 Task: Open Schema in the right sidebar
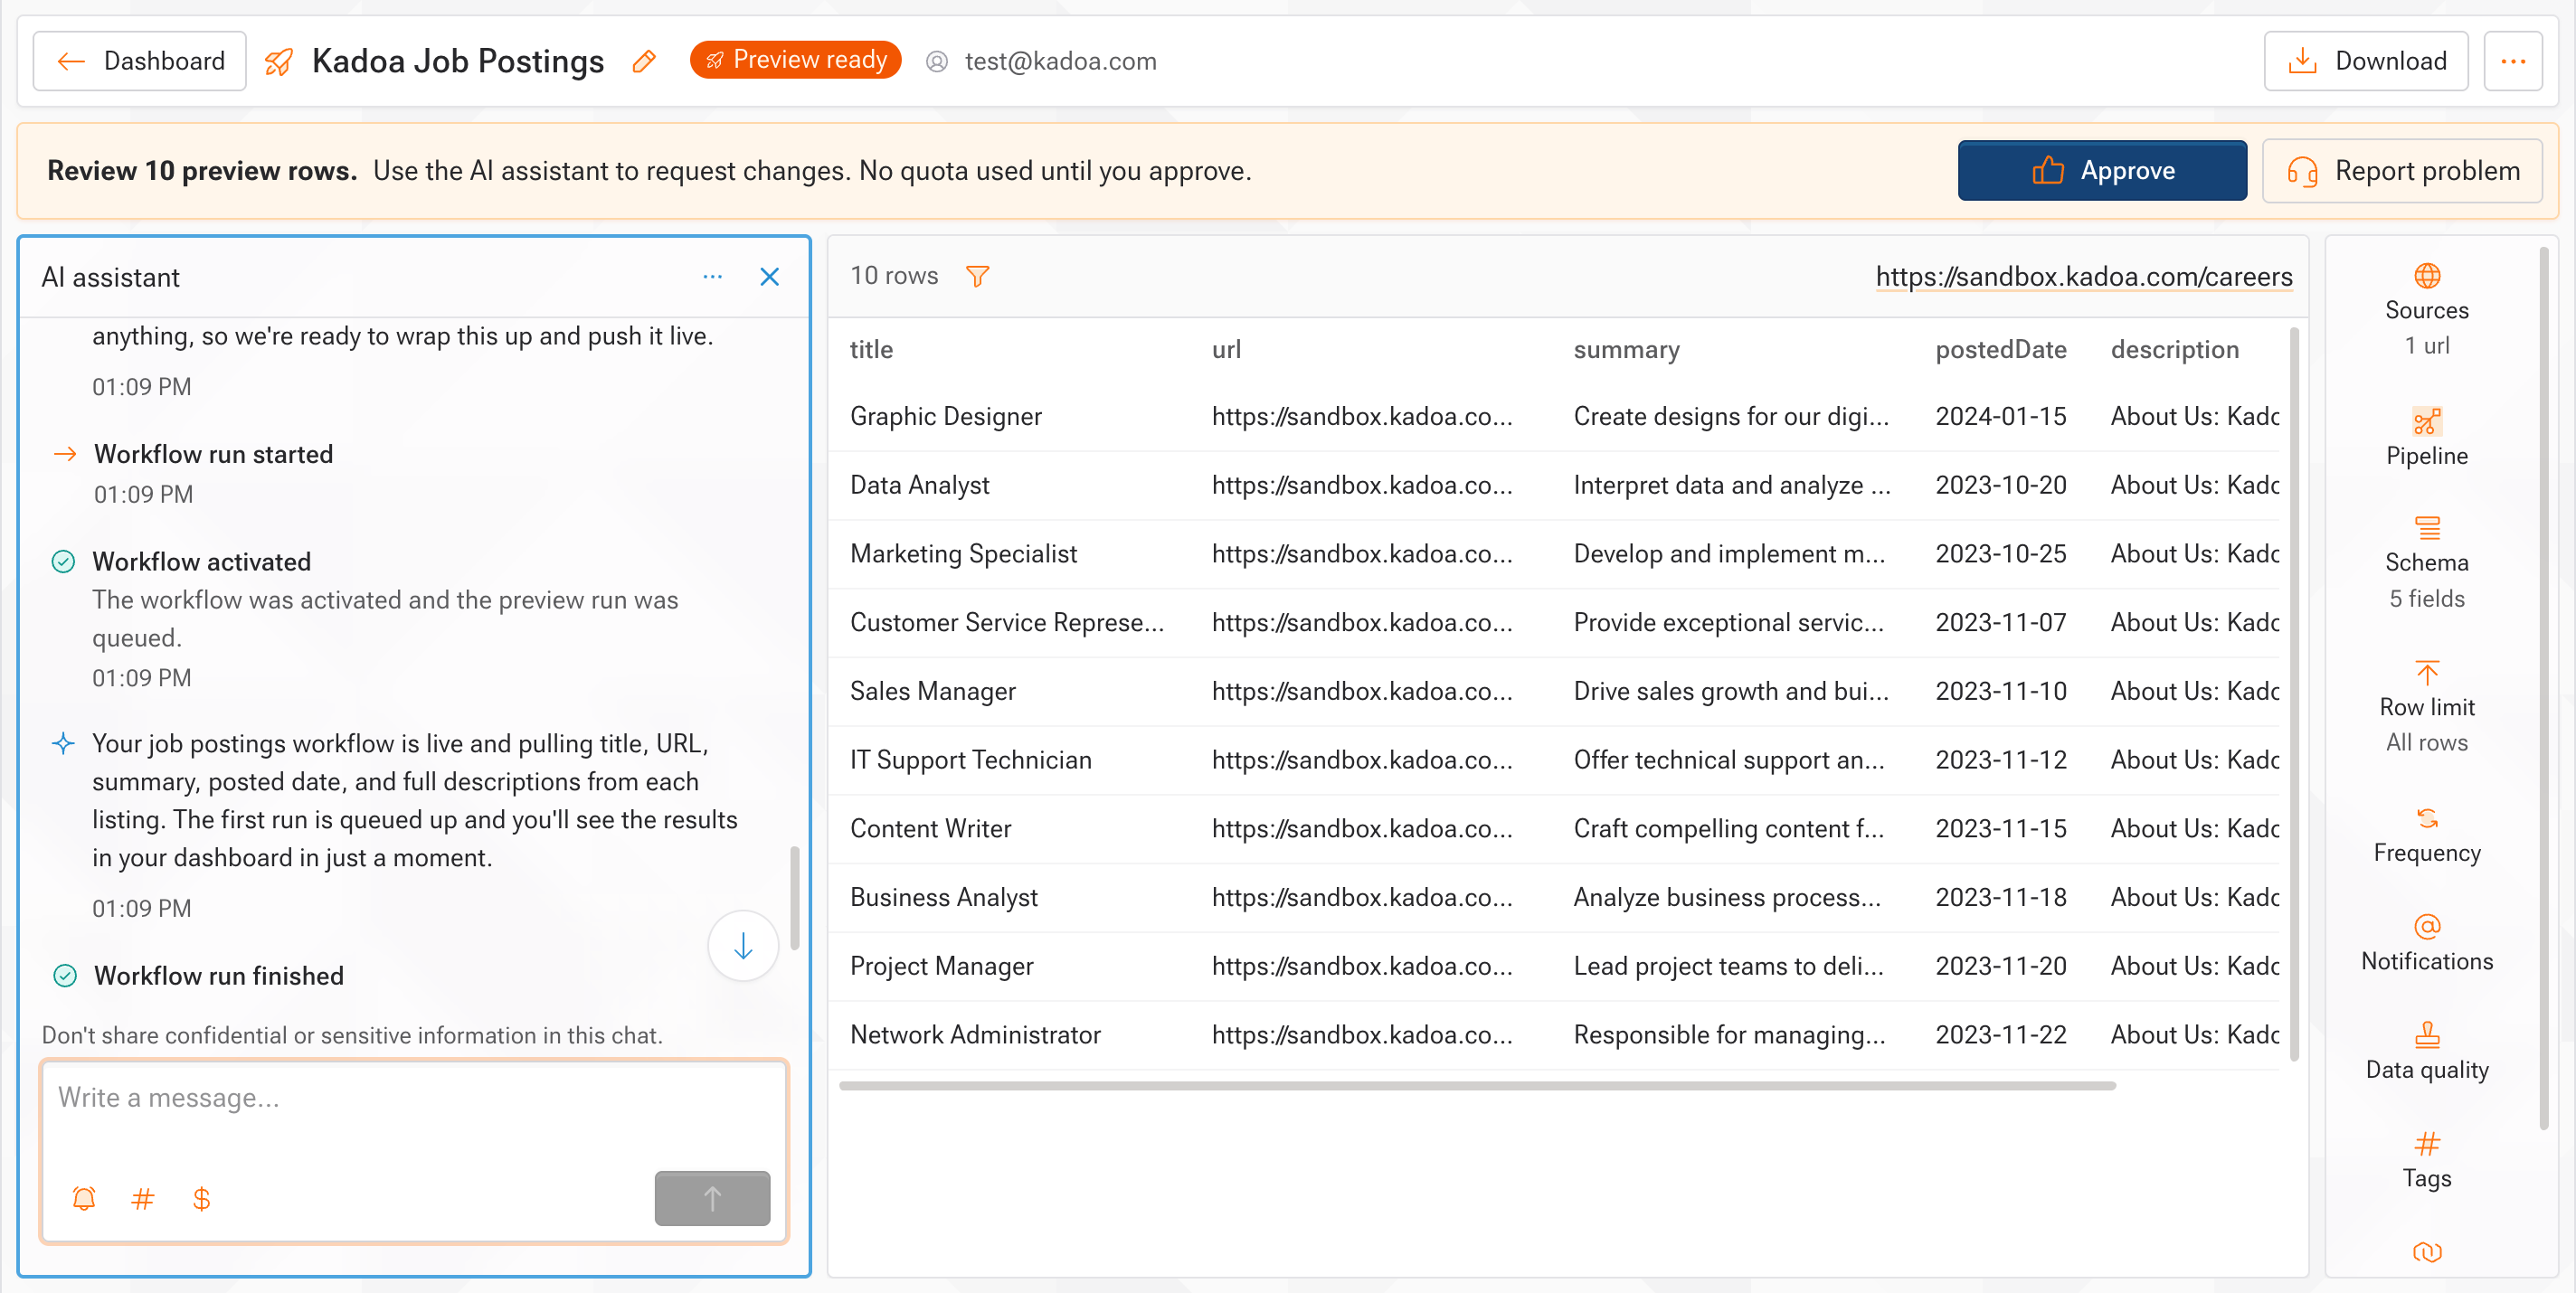pyautogui.click(x=2426, y=562)
